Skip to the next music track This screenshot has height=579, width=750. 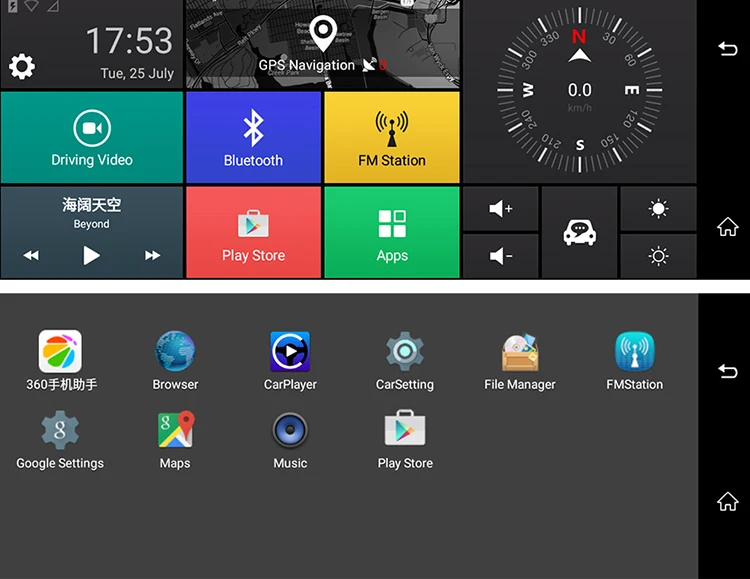point(152,255)
